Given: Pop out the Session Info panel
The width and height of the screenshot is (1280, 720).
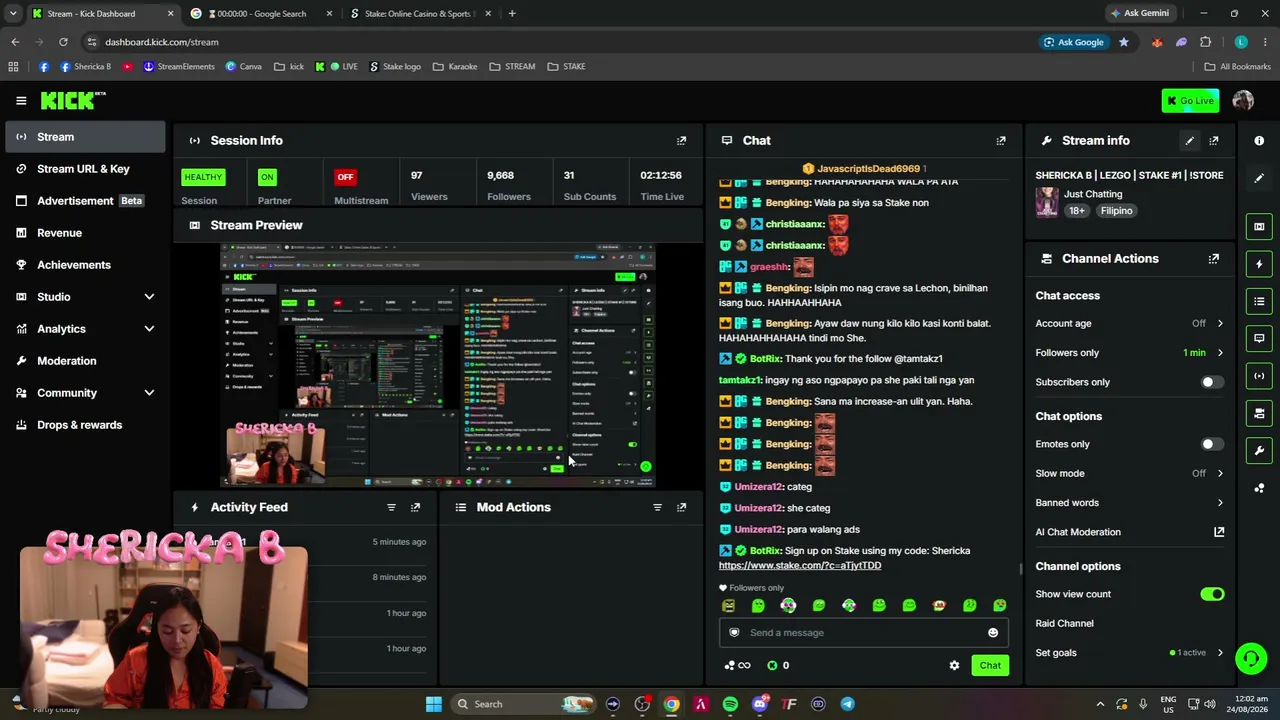Looking at the screenshot, I should [x=682, y=141].
